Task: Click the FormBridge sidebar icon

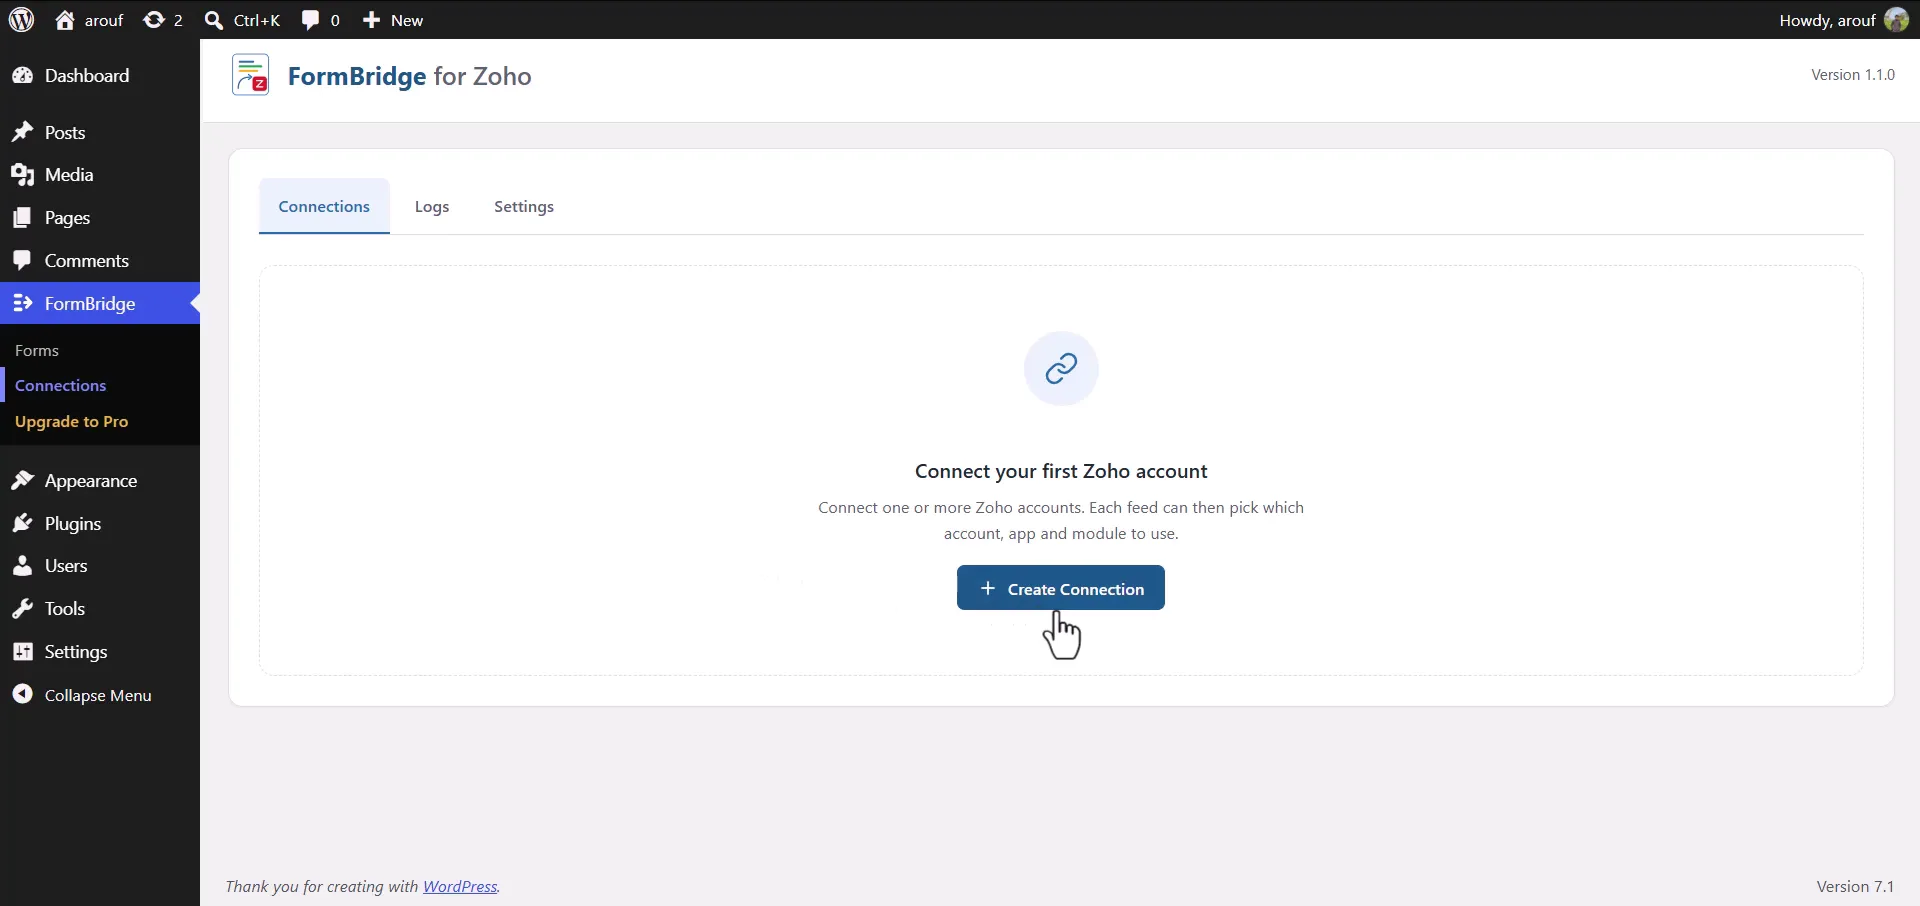Action: 22,303
